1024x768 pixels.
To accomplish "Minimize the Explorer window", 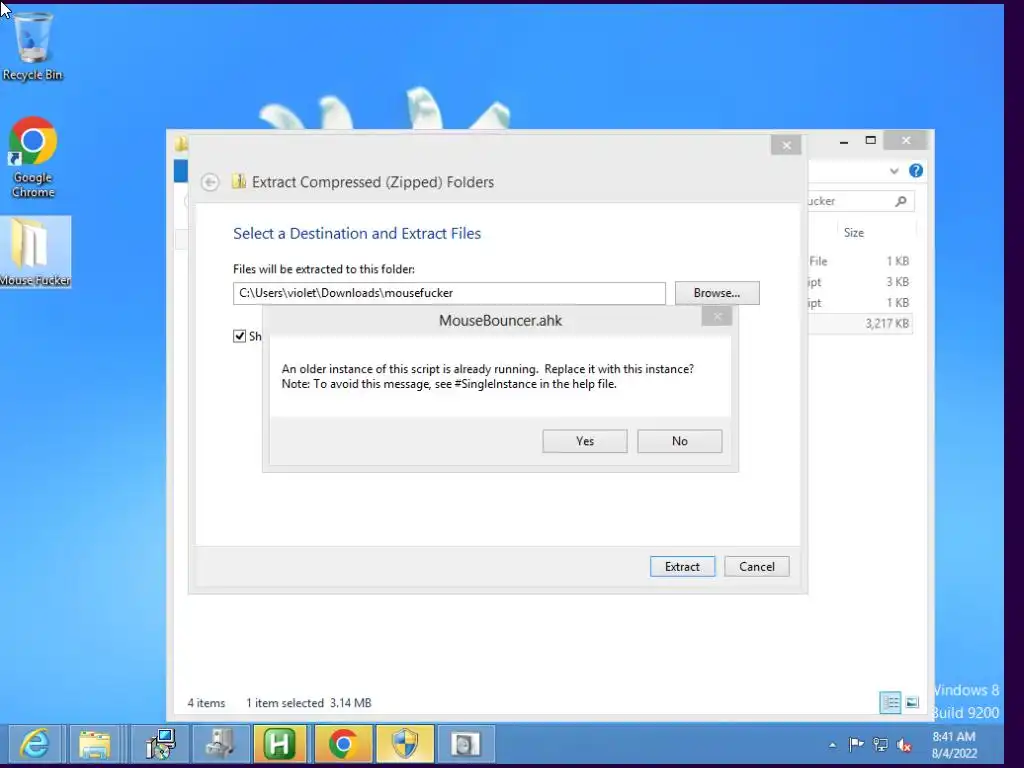I will (844, 140).
